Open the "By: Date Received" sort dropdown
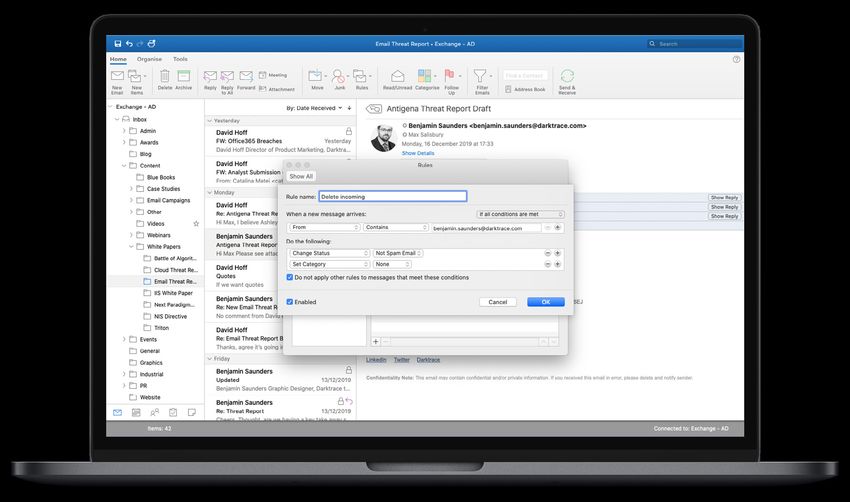This screenshot has height=502, width=850. [x=314, y=108]
